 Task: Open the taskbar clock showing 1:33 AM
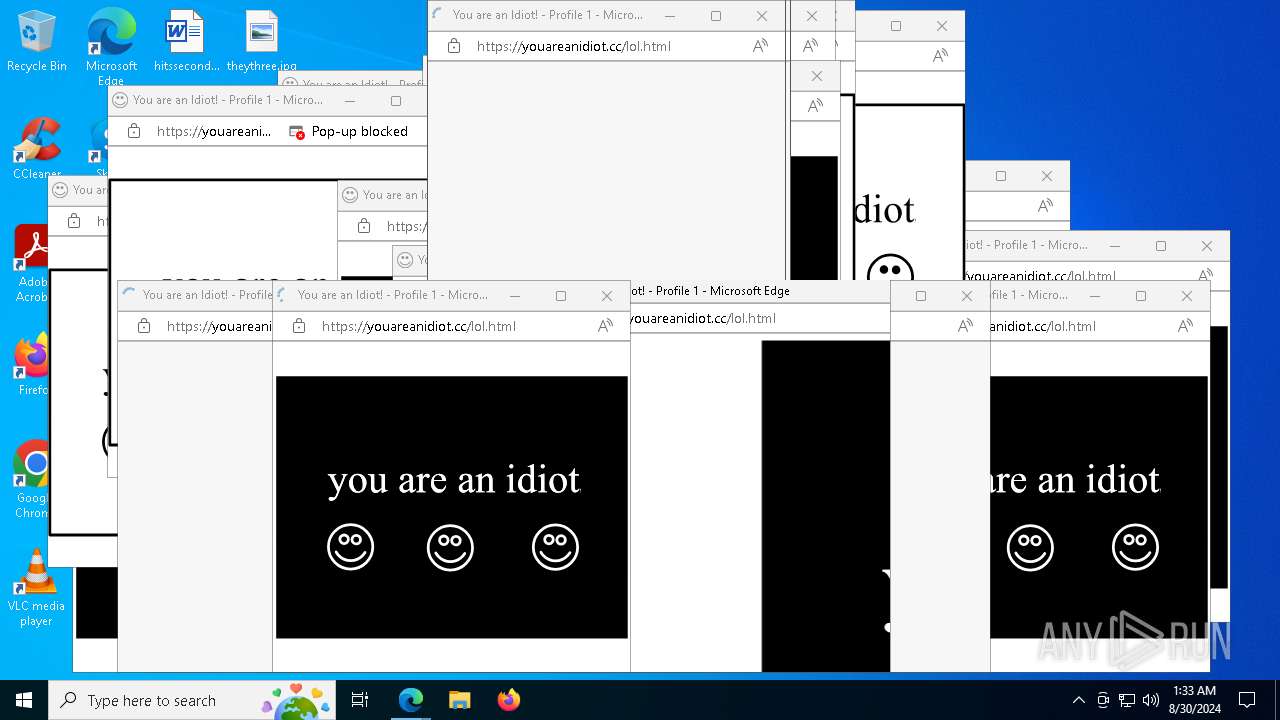[1193, 700]
